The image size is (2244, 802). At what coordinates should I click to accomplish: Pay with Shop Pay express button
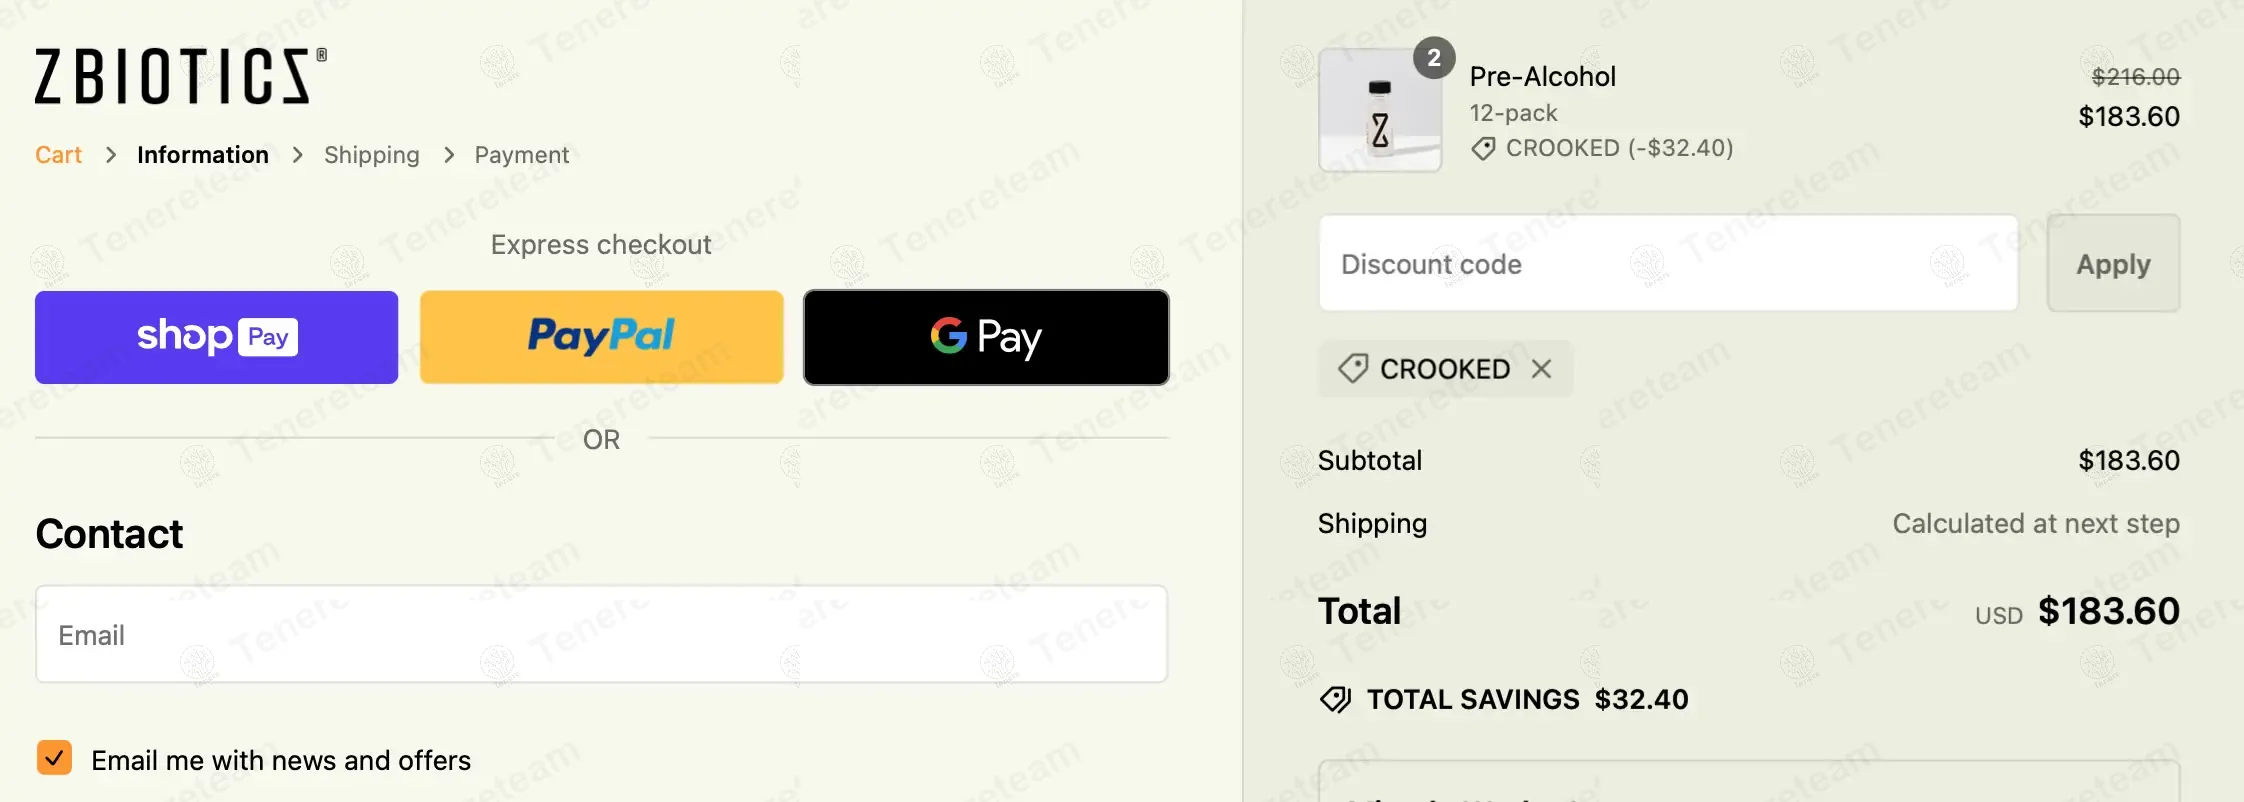coord(216,337)
